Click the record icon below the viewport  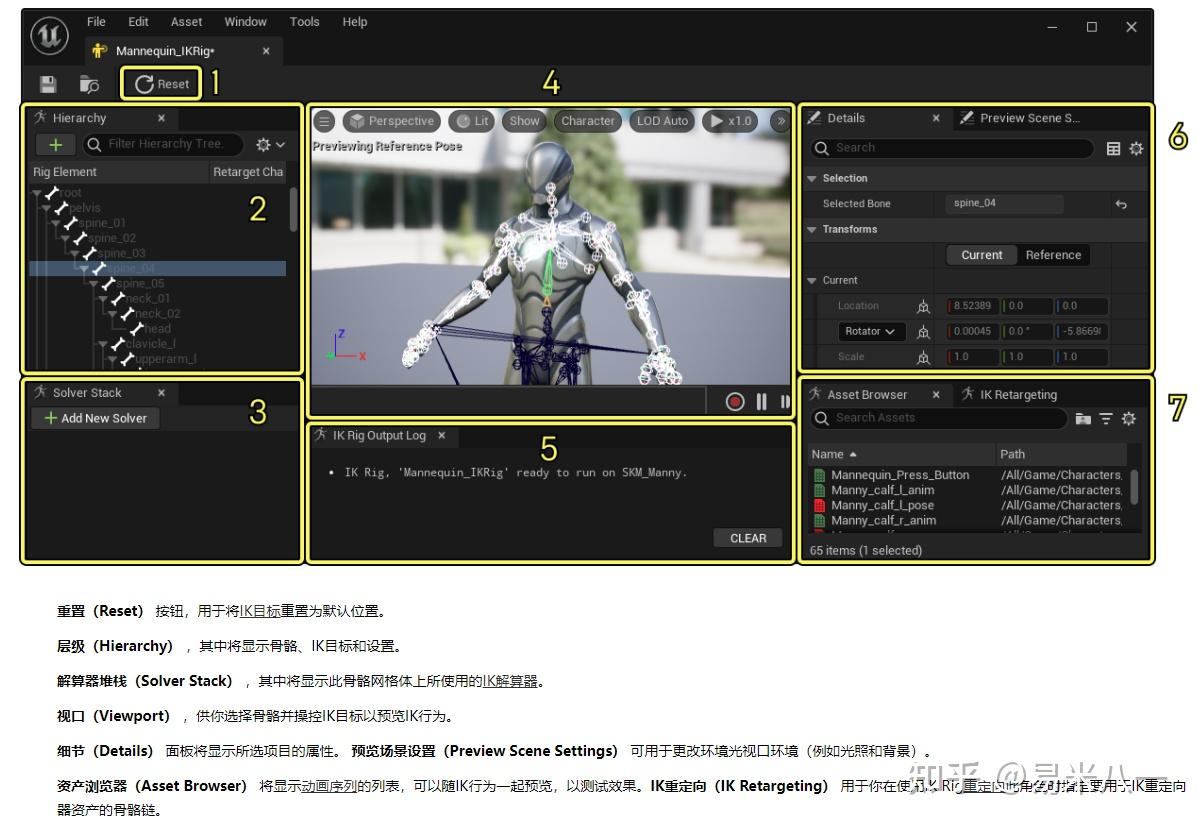(734, 401)
